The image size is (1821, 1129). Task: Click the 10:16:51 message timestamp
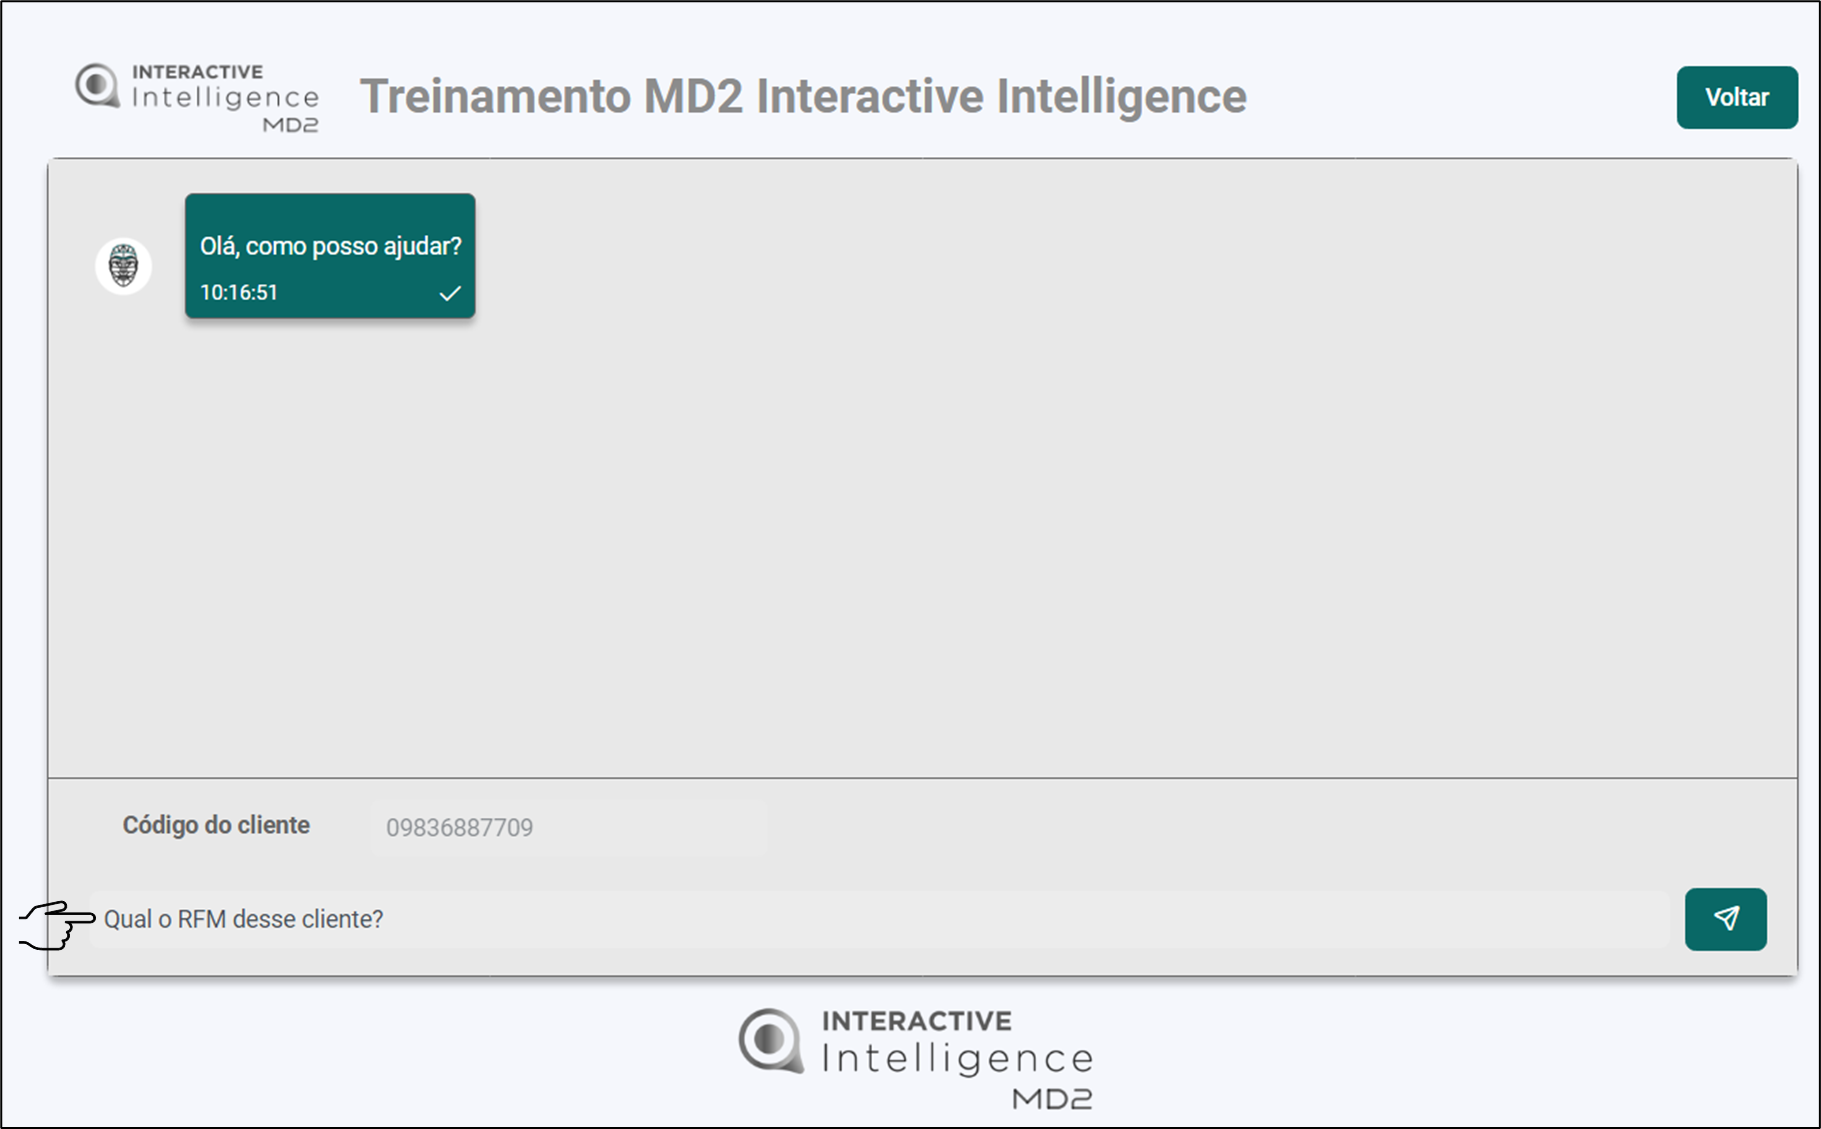click(x=239, y=293)
